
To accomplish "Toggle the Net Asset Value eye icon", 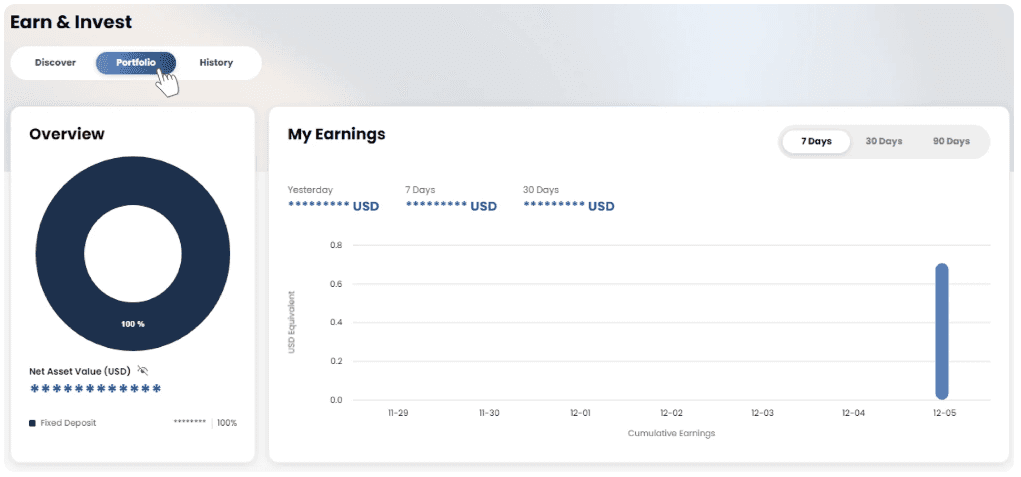I will (142, 370).
